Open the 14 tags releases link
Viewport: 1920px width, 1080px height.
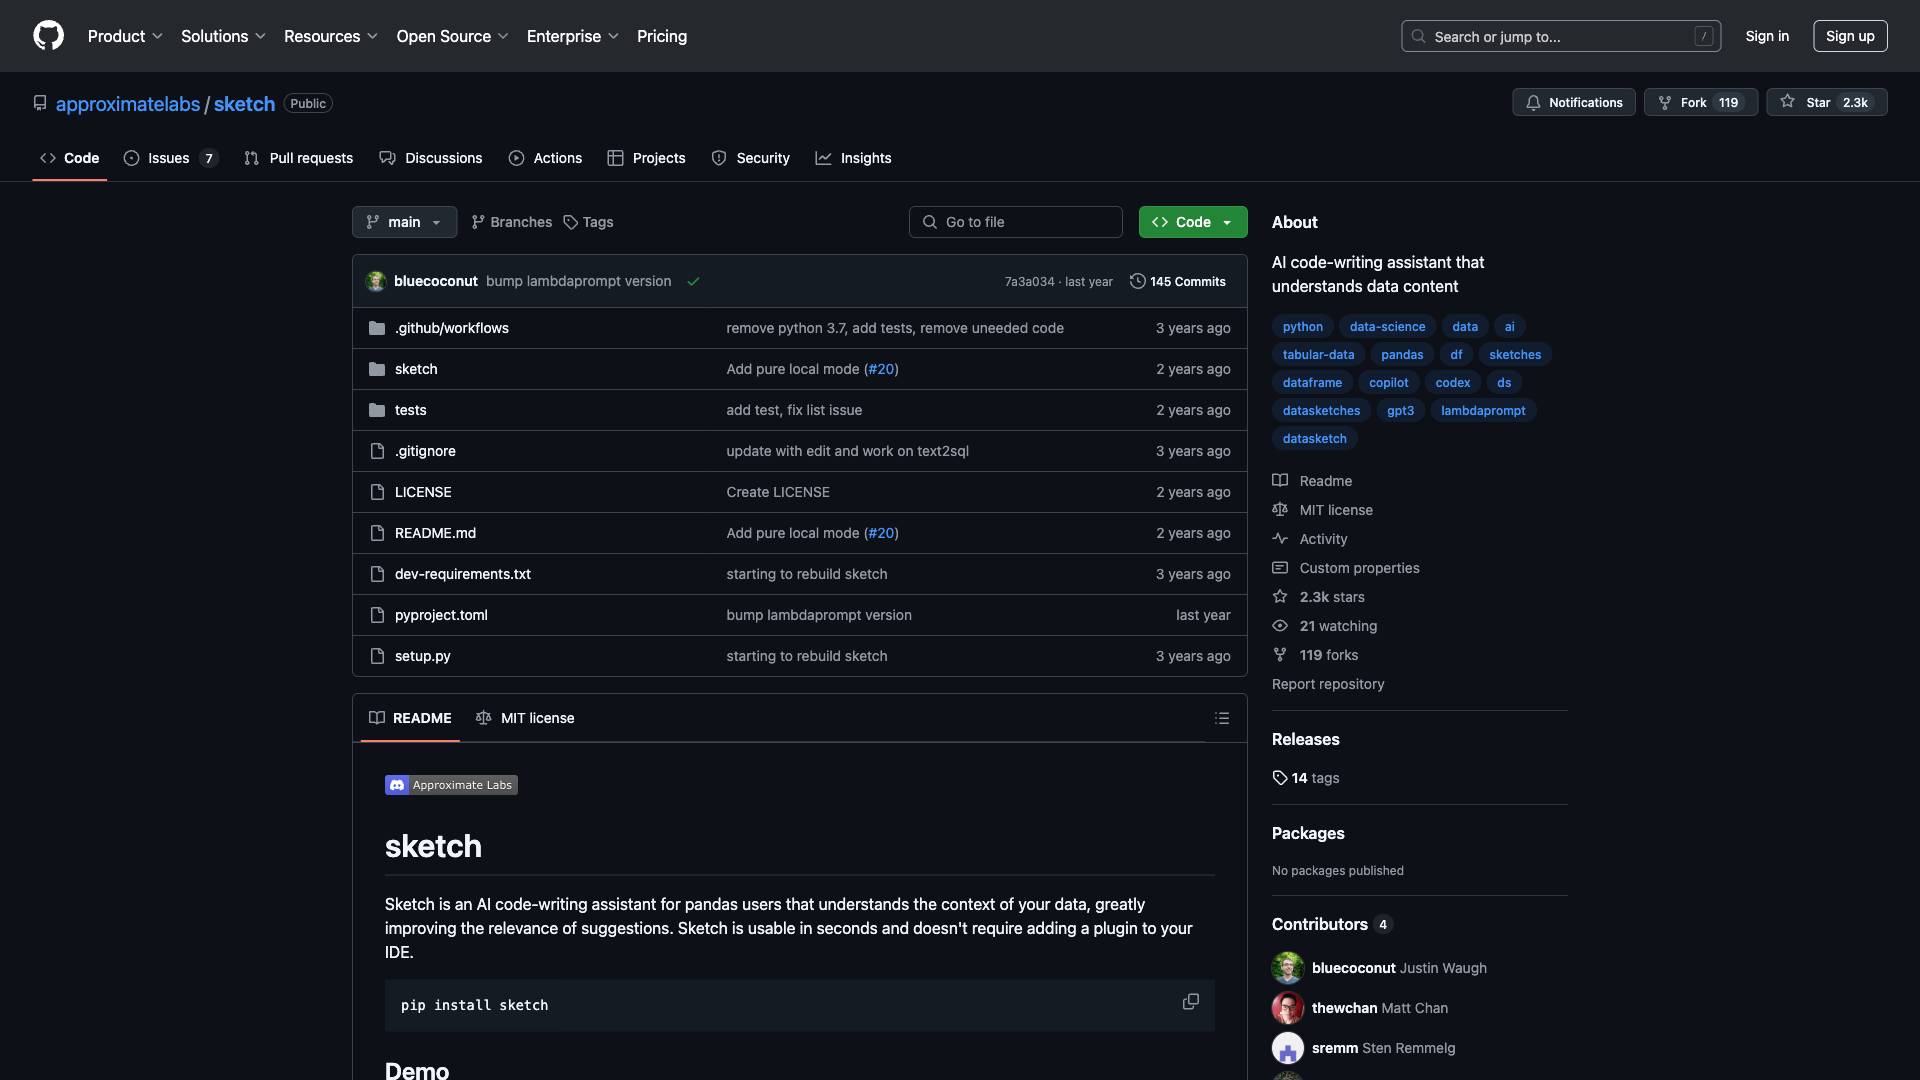click(x=1306, y=778)
